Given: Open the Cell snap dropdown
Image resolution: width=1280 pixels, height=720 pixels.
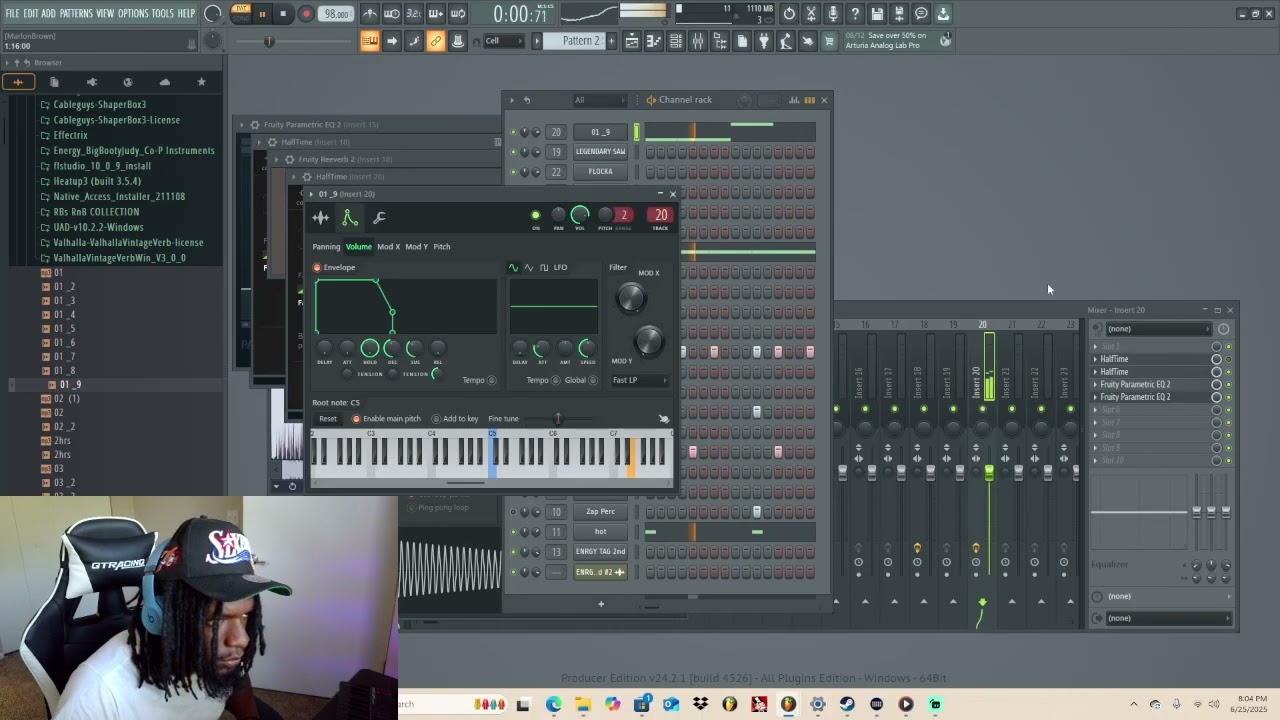Looking at the screenshot, I should tap(504, 41).
